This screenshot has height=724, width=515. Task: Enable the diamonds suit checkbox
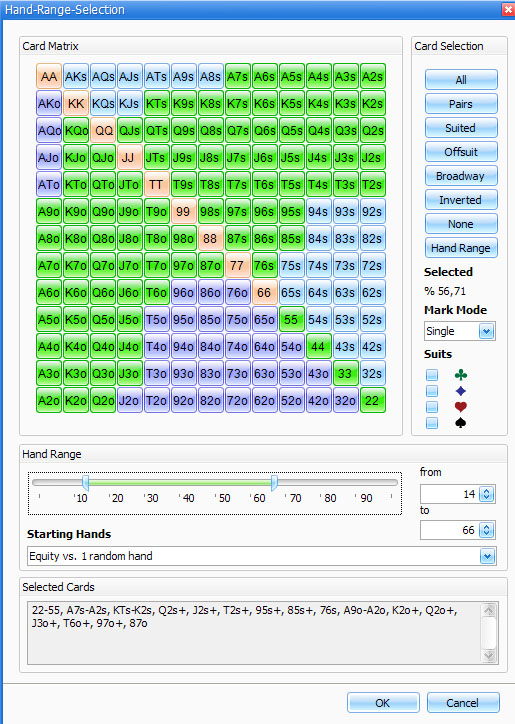432,391
